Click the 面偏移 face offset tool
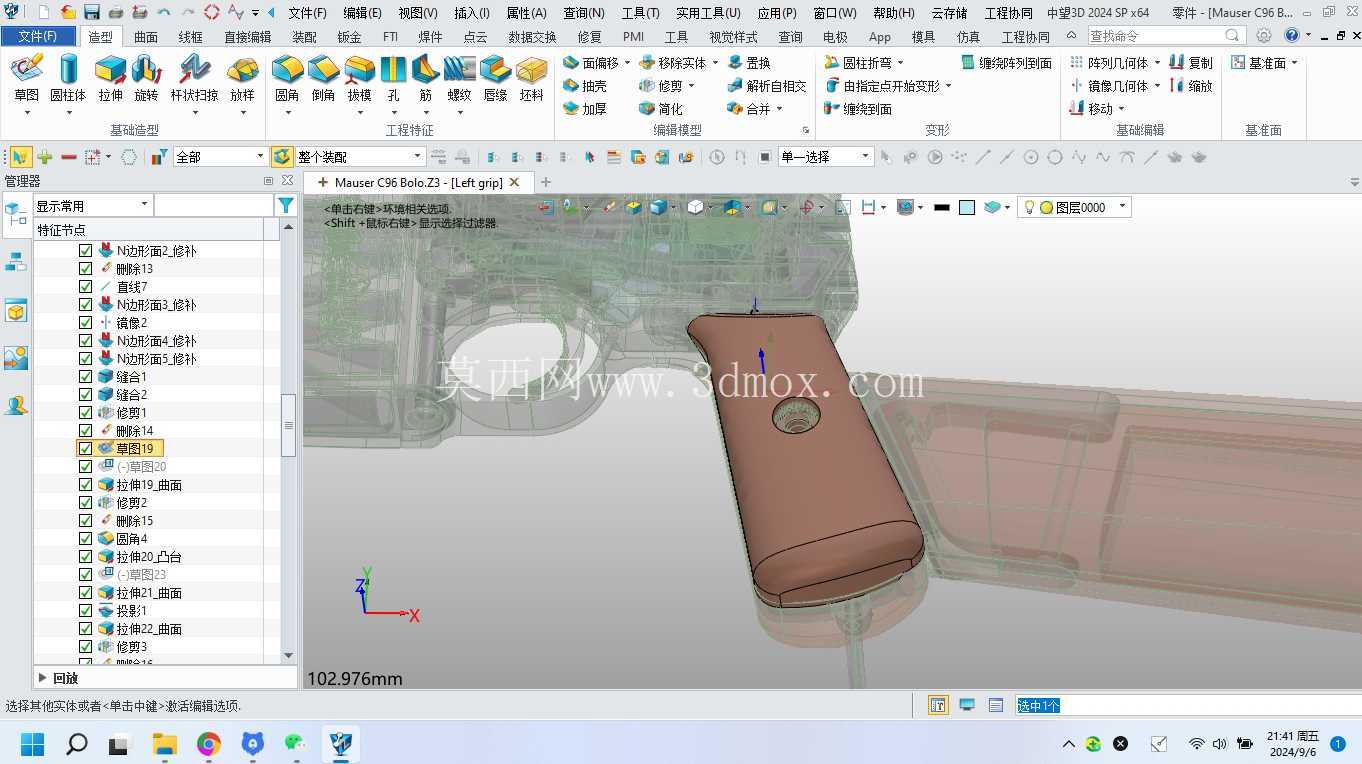The height and width of the screenshot is (764, 1362). pyautogui.click(x=591, y=63)
